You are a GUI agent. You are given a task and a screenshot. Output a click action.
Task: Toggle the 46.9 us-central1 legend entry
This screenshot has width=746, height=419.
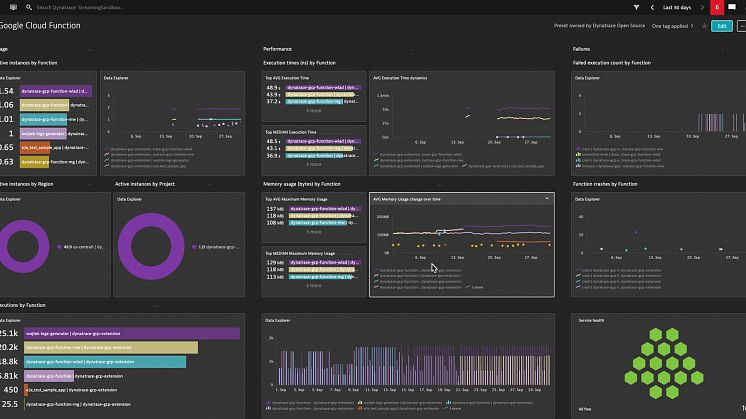point(81,247)
